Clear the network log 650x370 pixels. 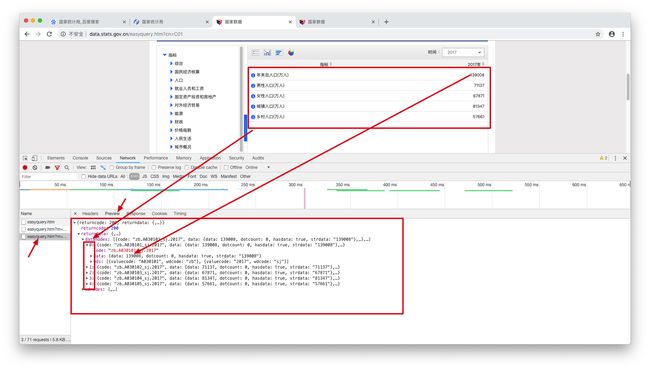(35, 167)
